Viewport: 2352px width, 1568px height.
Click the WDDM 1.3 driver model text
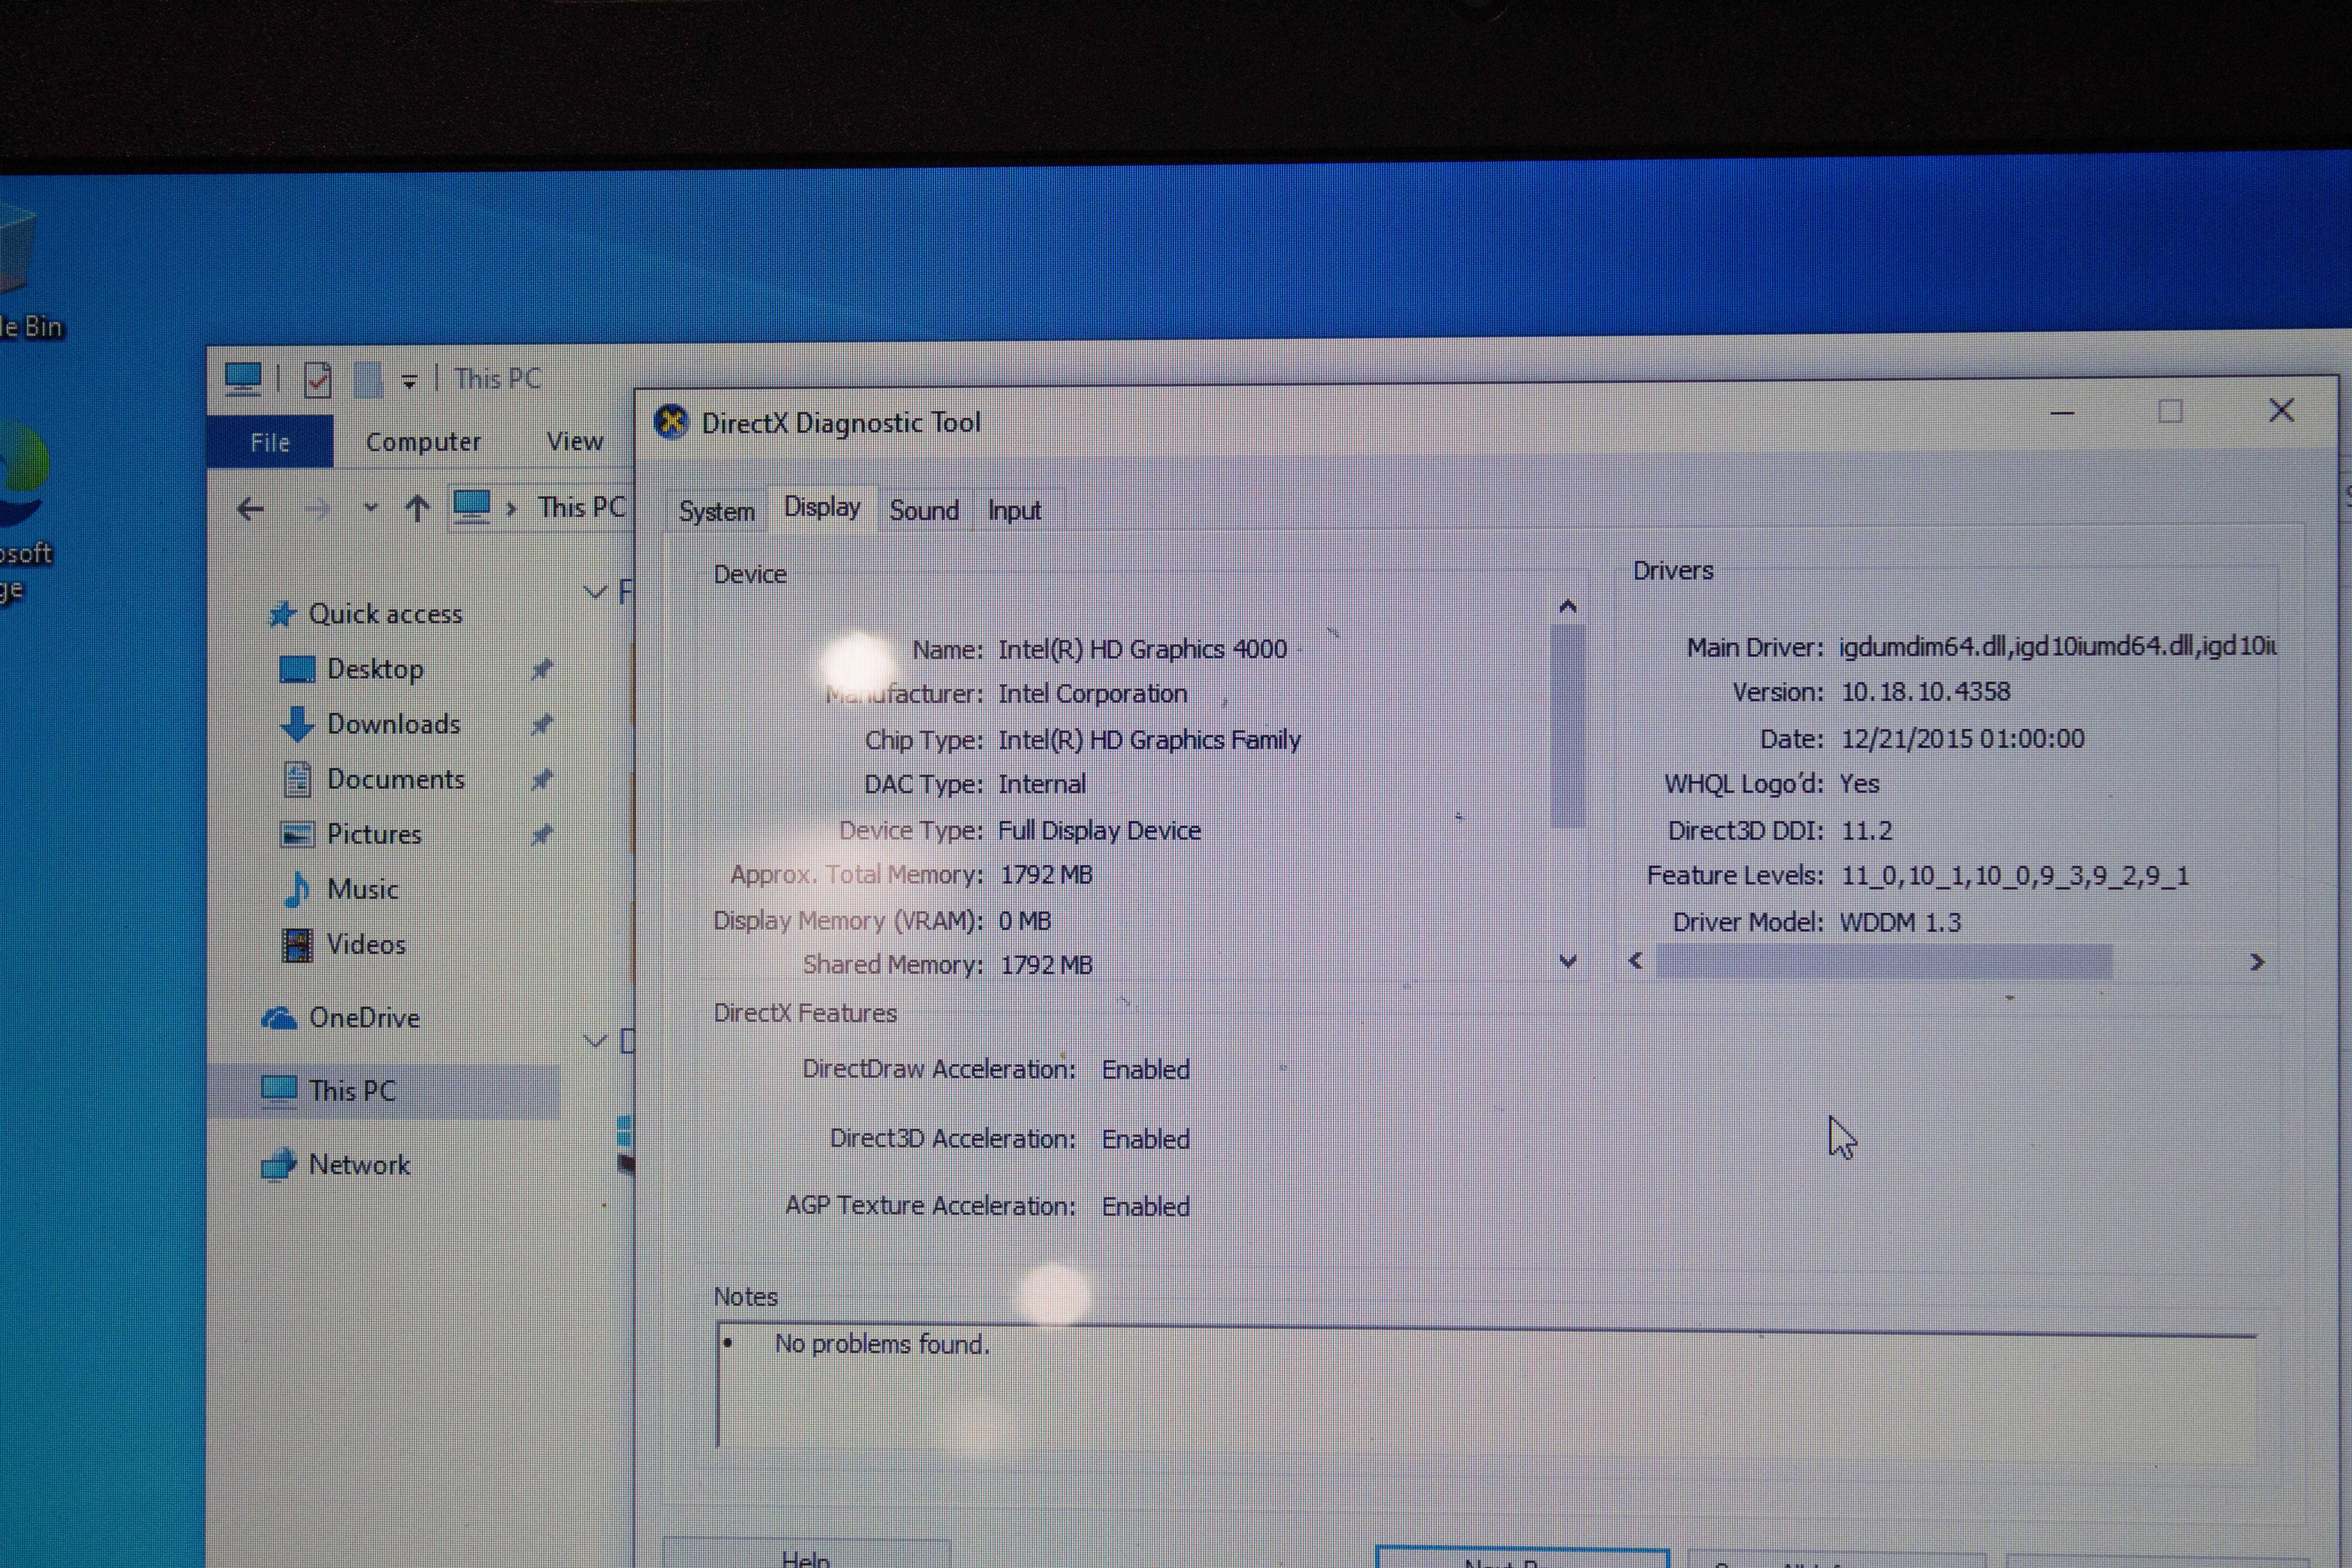pyautogui.click(x=1900, y=922)
